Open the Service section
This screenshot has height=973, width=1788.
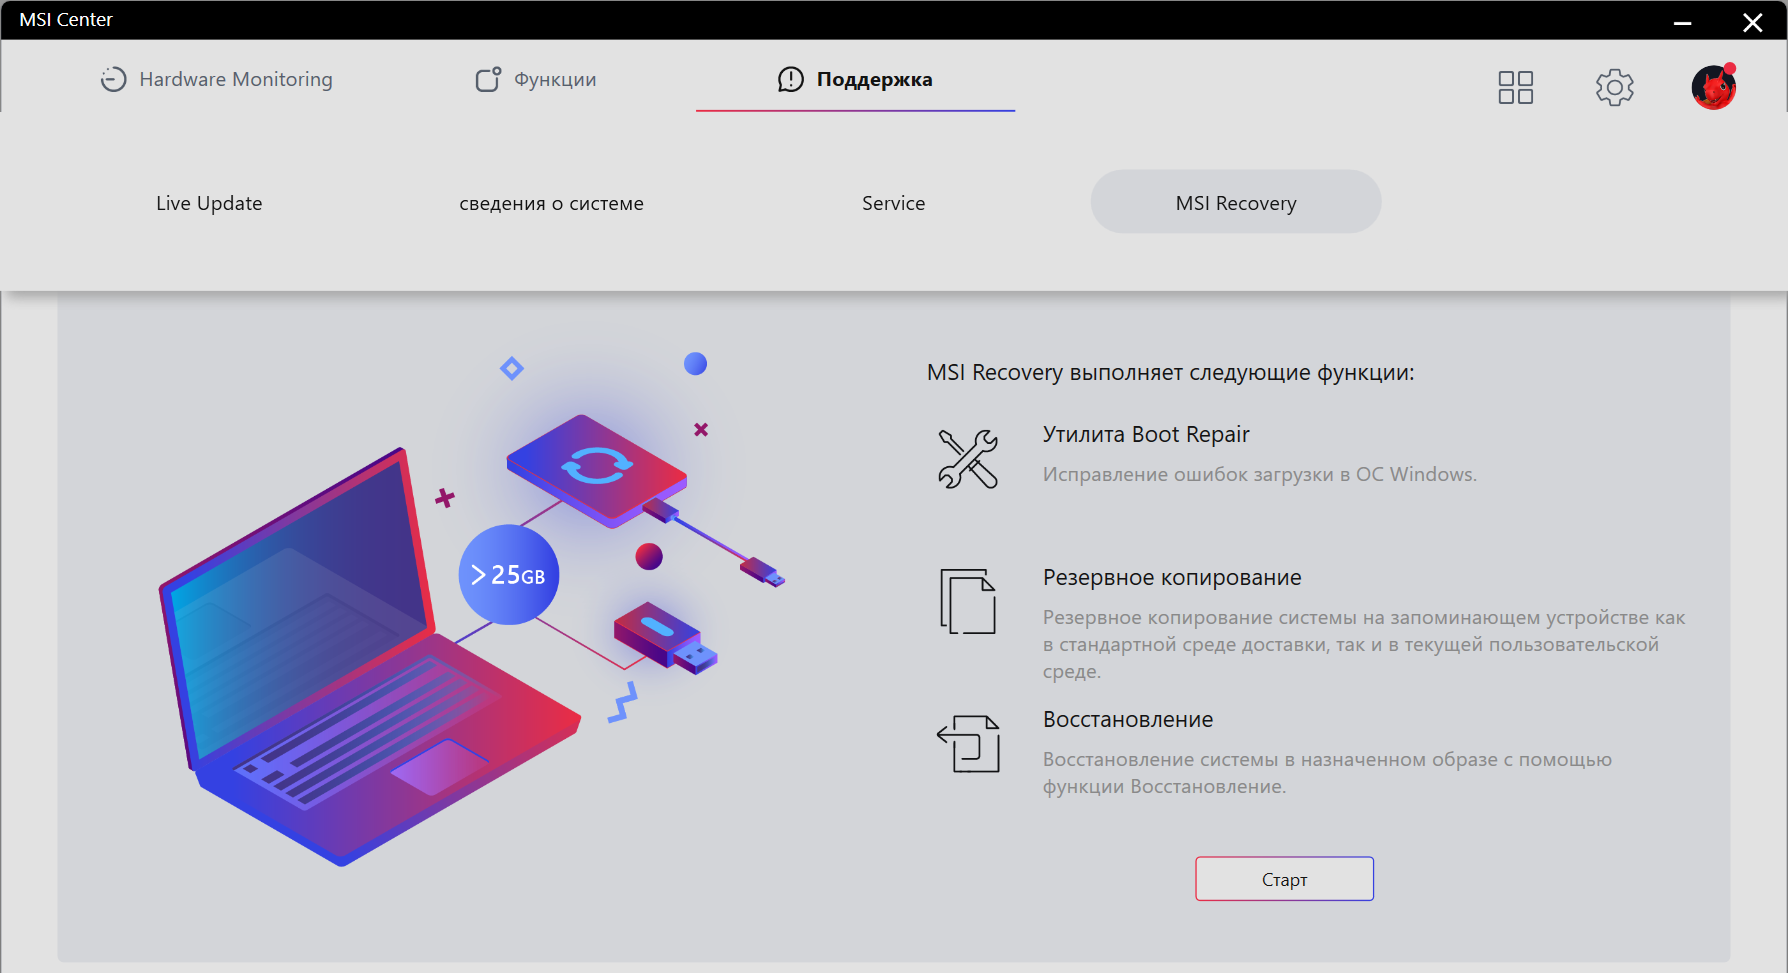pos(893,203)
